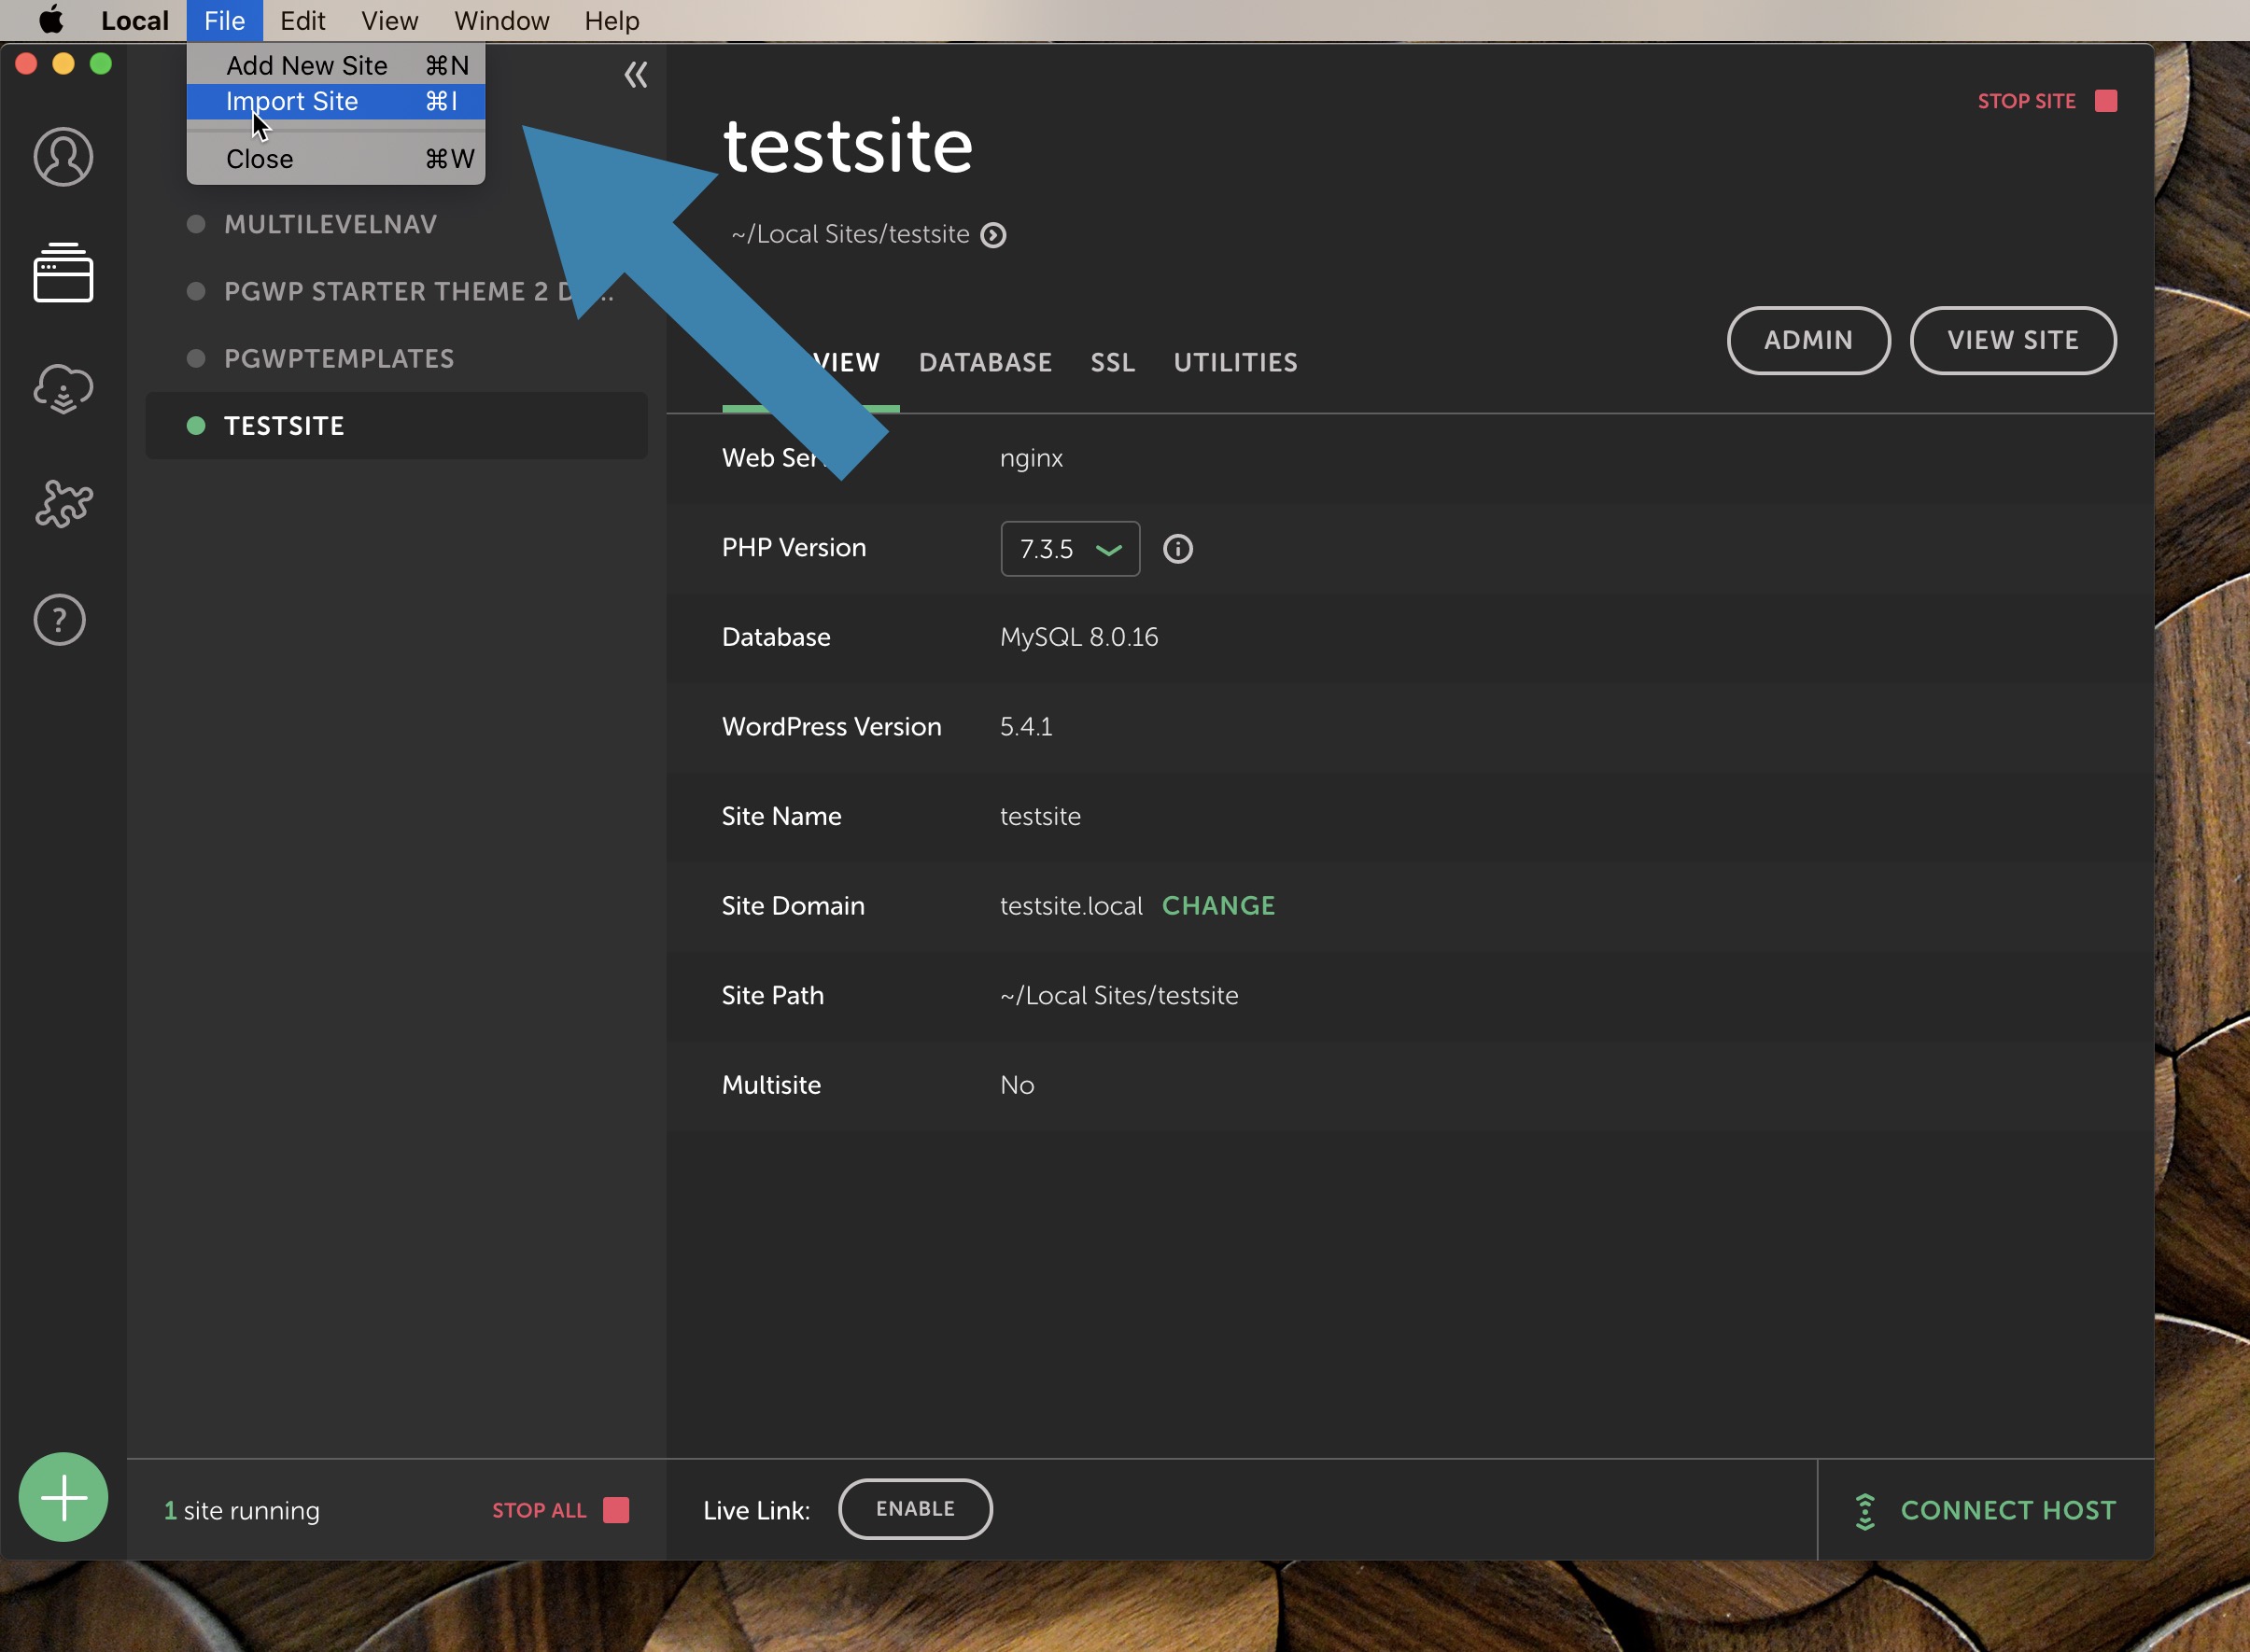Switch to the Database tab
This screenshot has width=2250, height=1652.
click(985, 362)
